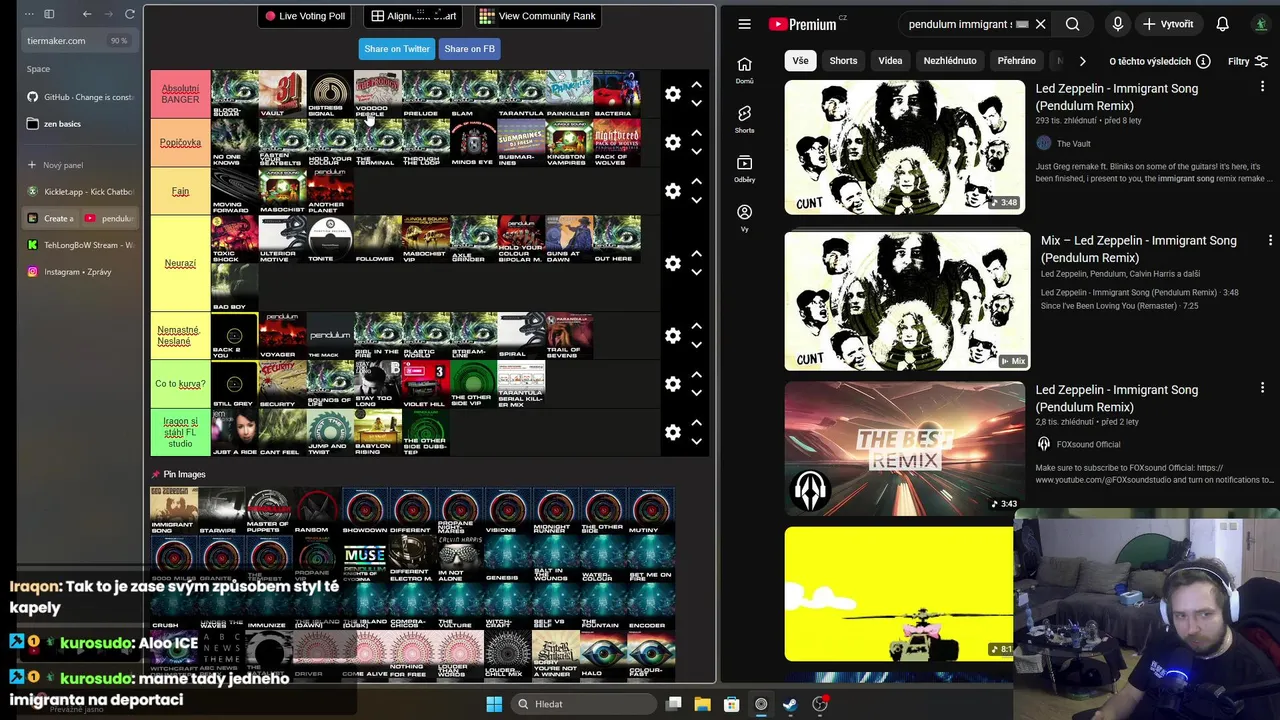Move Fajn tier up with arrow
Image resolution: width=1280 pixels, height=720 pixels.
[x=697, y=182]
